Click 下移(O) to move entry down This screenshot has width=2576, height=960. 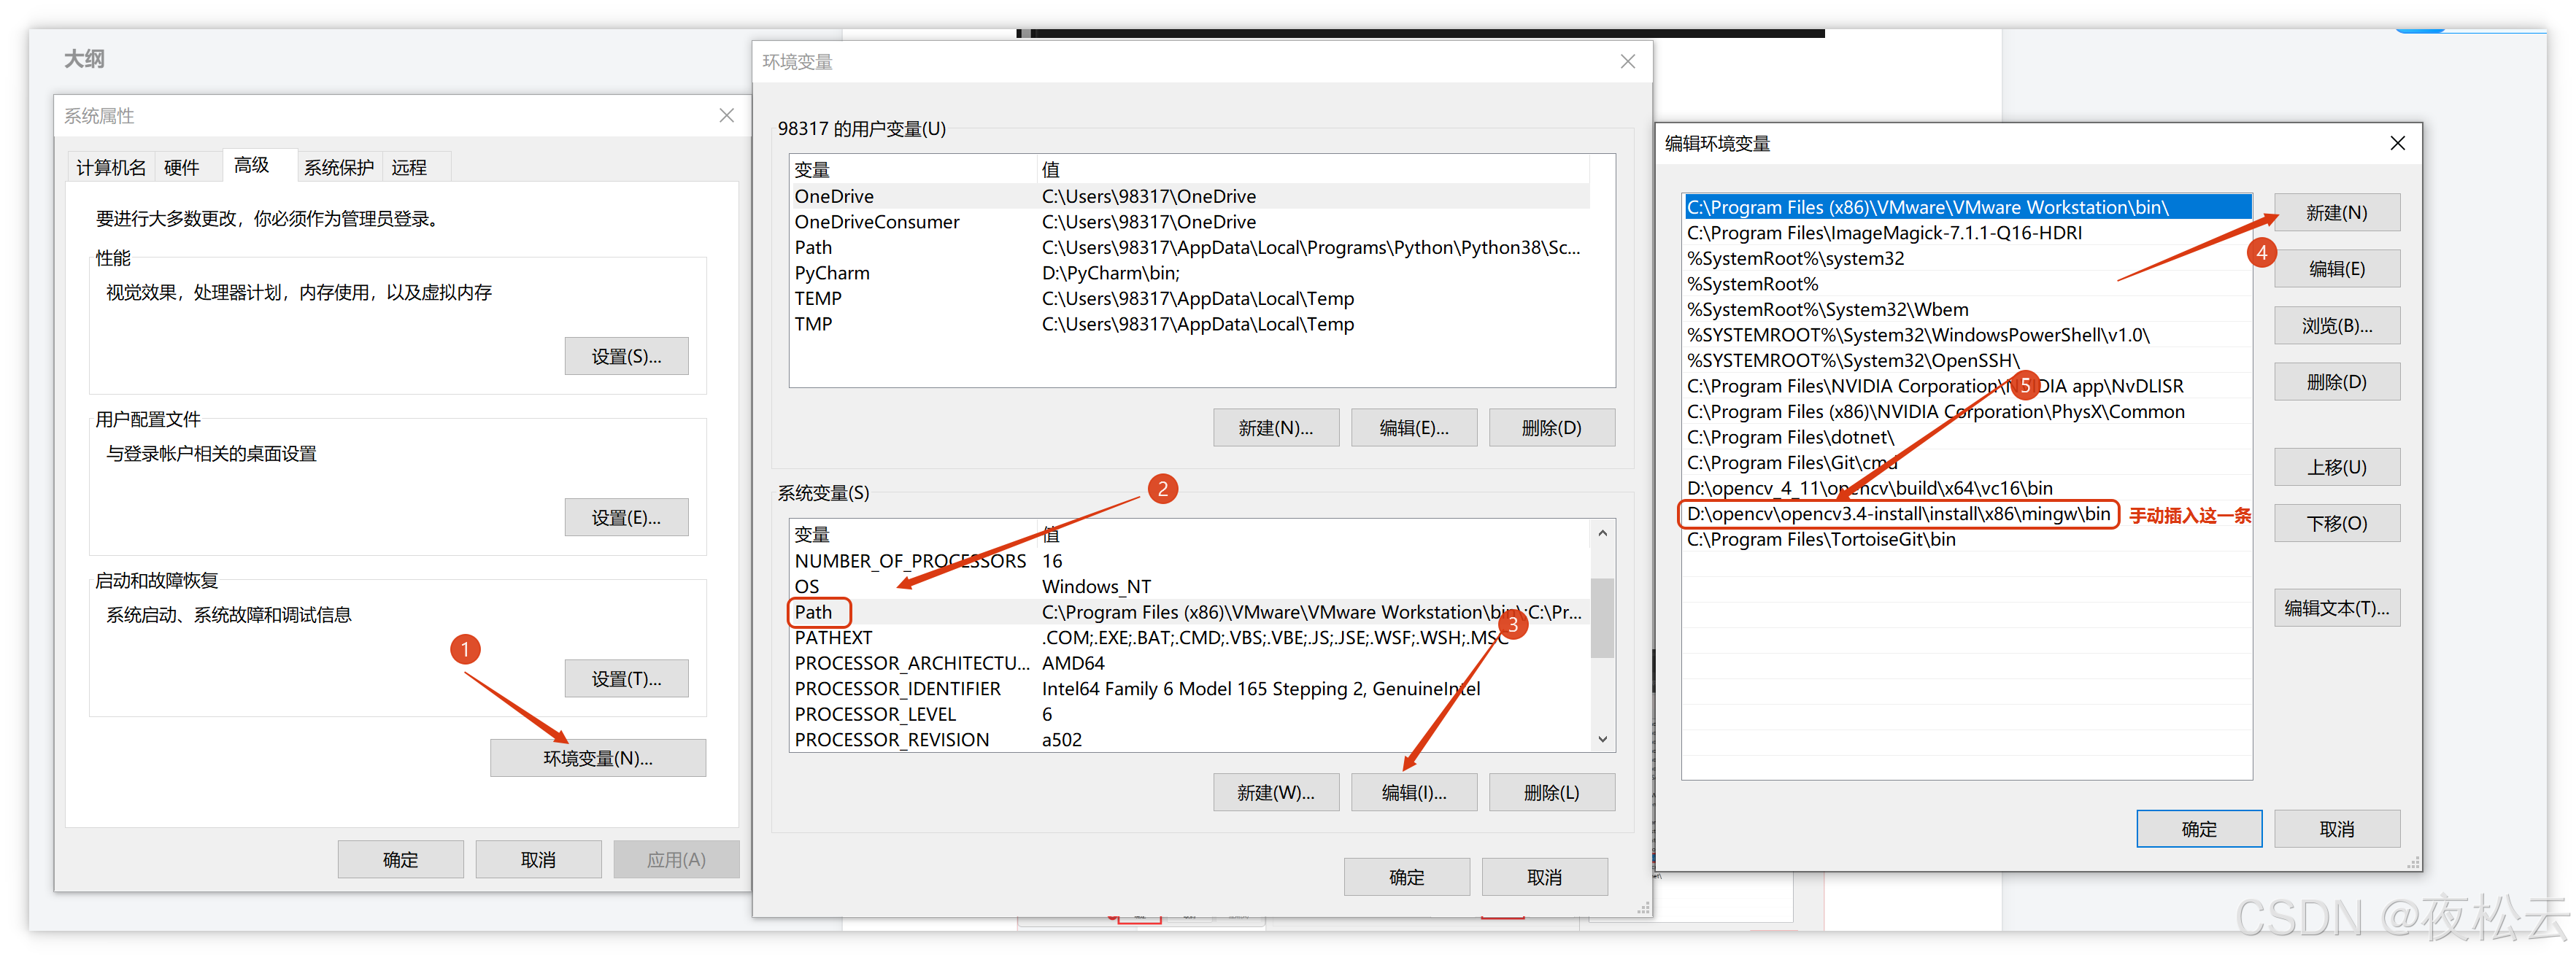tap(2336, 524)
